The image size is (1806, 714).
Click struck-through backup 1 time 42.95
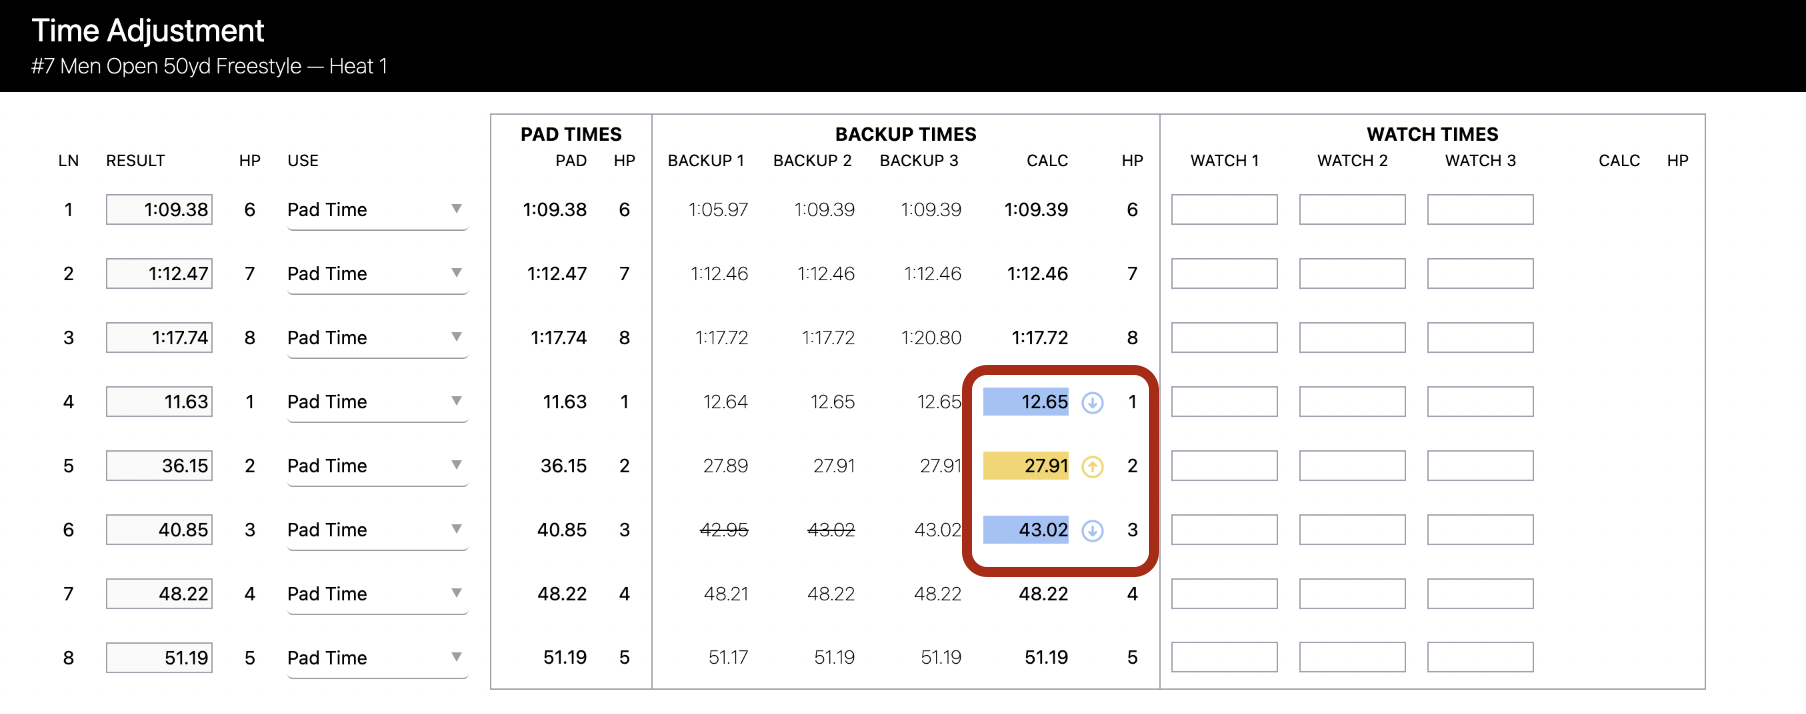[x=724, y=530]
